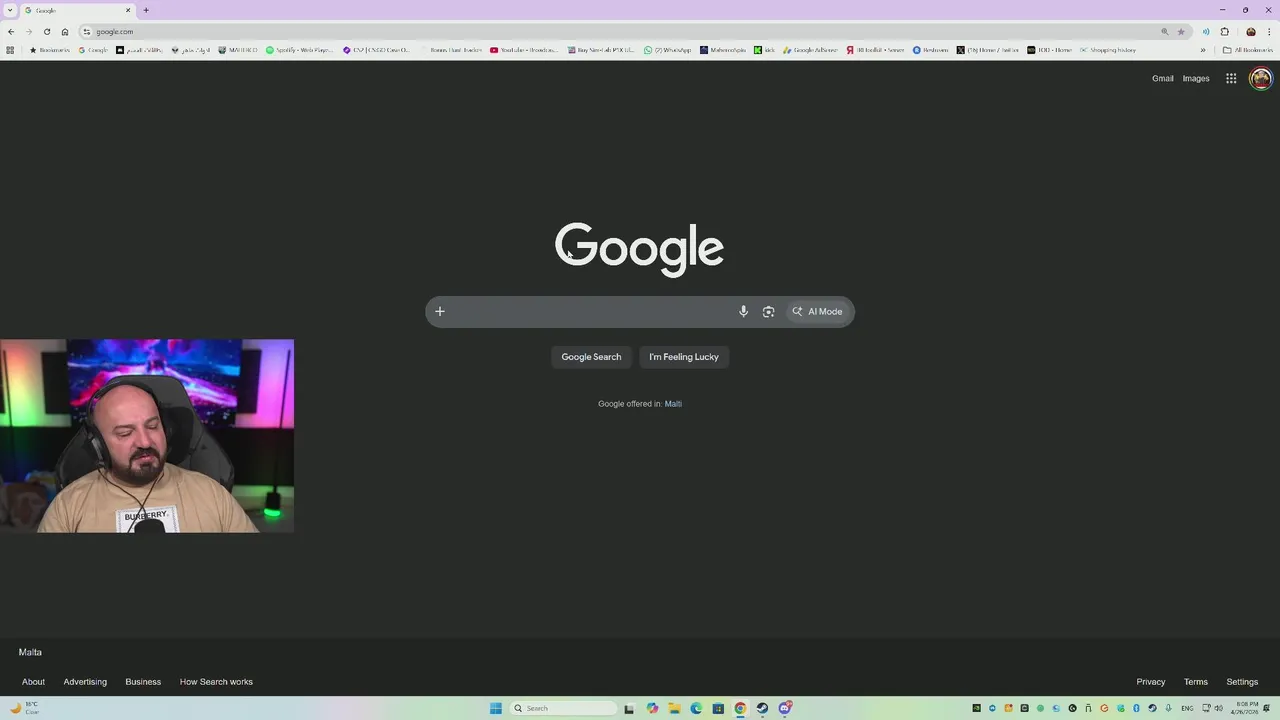The width and height of the screenshot is (1280, 720).
Task: Open the Settings footer menu
Action: pyautogui.click(x=1242, y=682)
